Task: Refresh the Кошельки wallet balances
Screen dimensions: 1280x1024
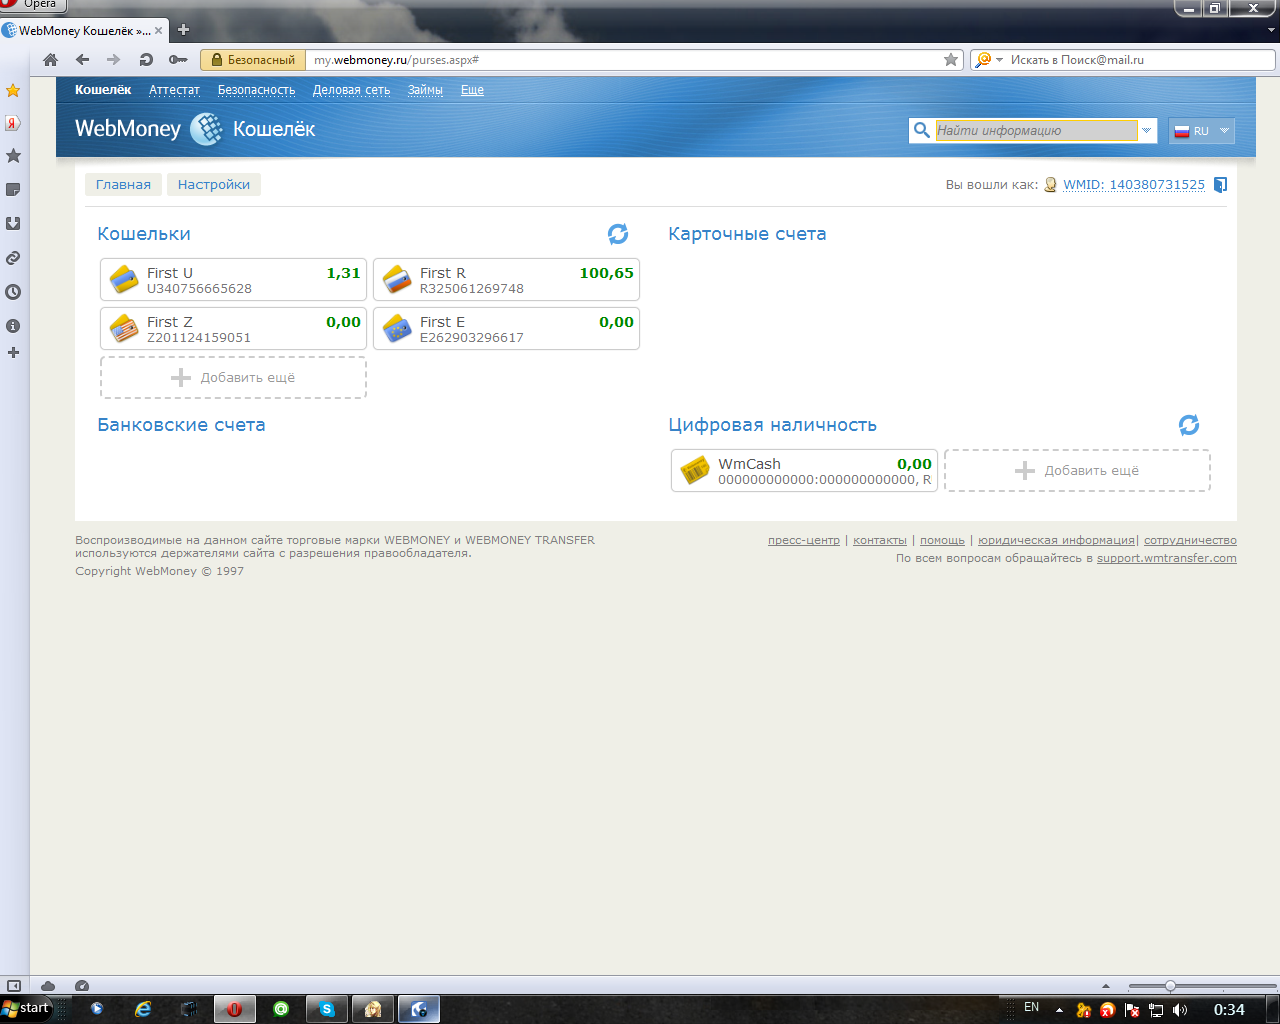Action: click(618, 234)
